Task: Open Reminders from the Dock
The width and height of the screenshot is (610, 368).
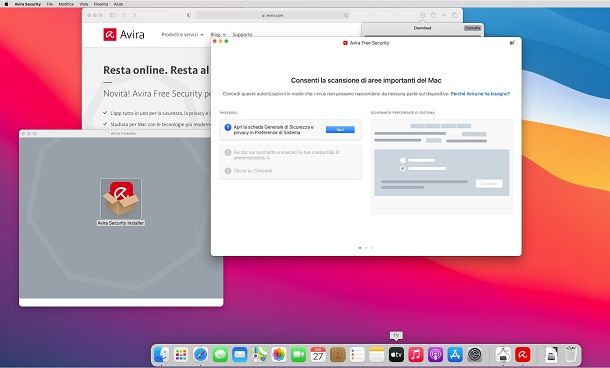Action: tap(357, 354)
